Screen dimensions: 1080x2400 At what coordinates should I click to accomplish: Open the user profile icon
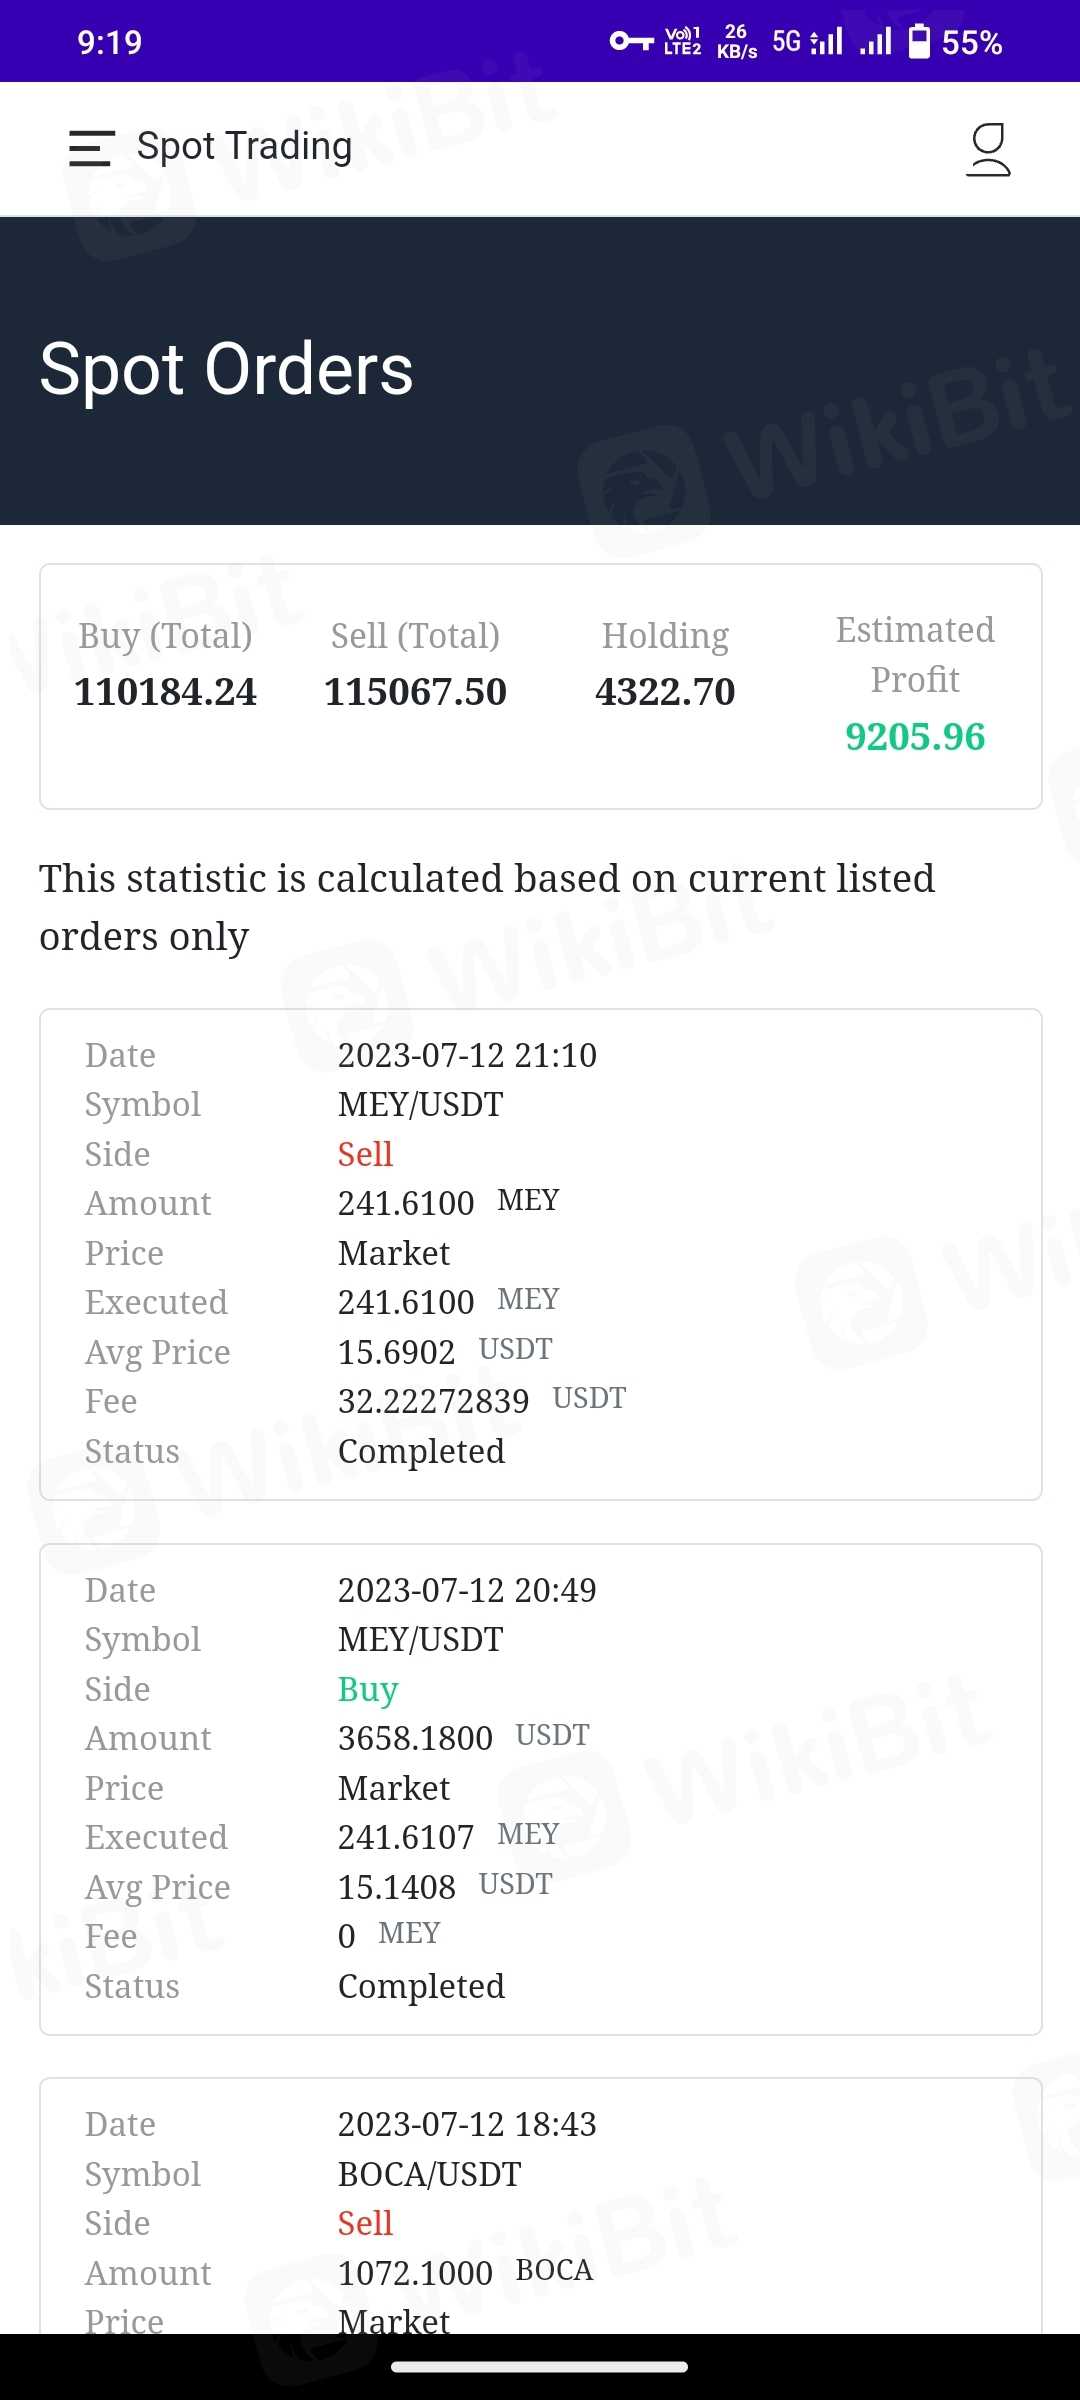point(988,149)
